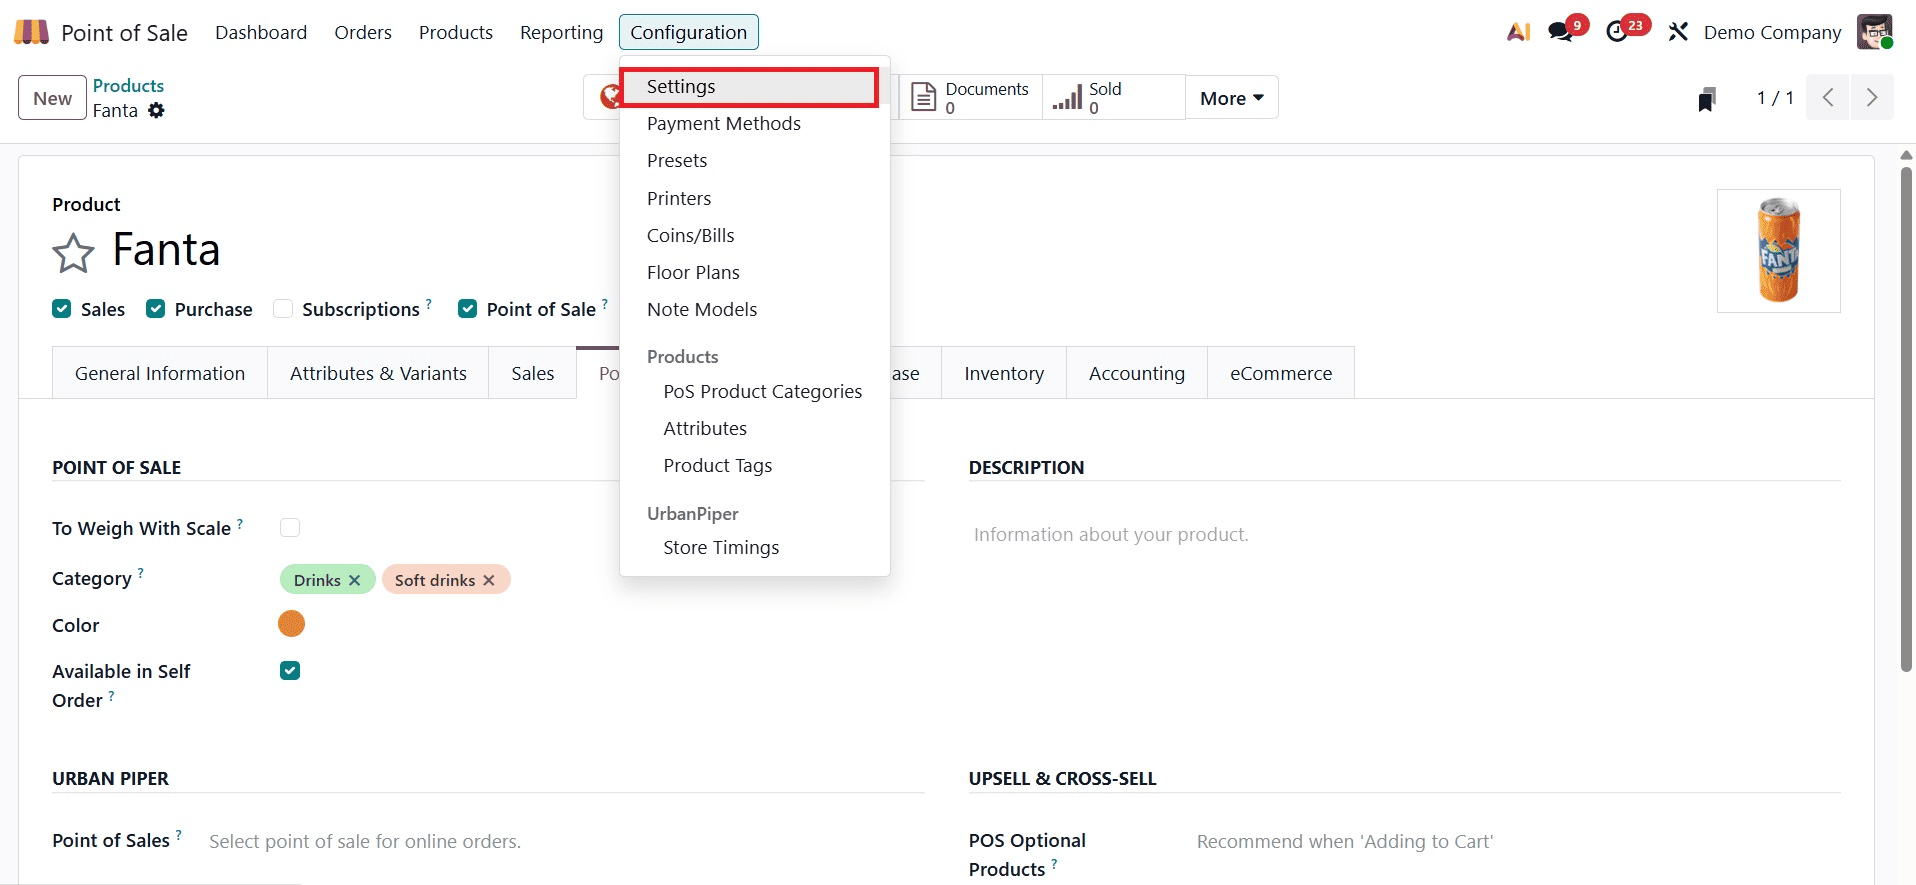The image size is (1916, 885).
Task: Switch to the eCommerce tab
Action: coord(1281,373)
